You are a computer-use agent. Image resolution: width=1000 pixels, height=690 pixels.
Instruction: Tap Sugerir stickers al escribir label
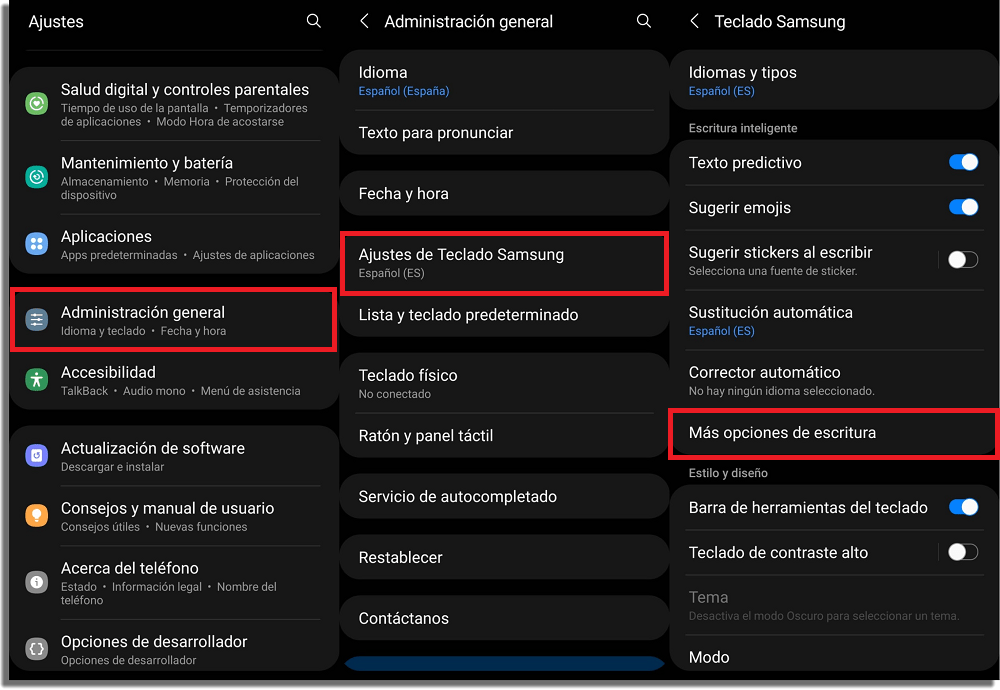(780, 253)
